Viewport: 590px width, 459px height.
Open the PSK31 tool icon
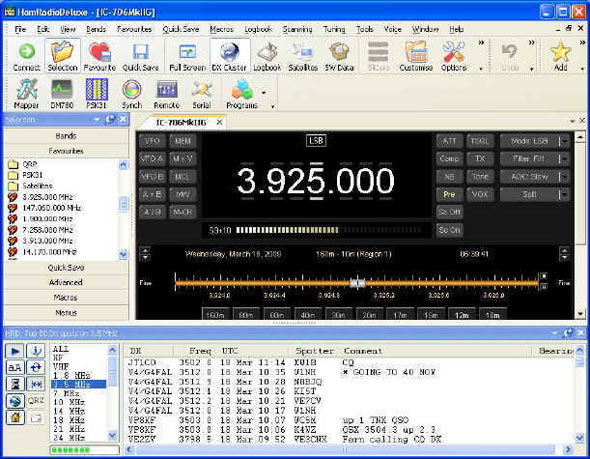pyautogui.click(x=96, y=94)
